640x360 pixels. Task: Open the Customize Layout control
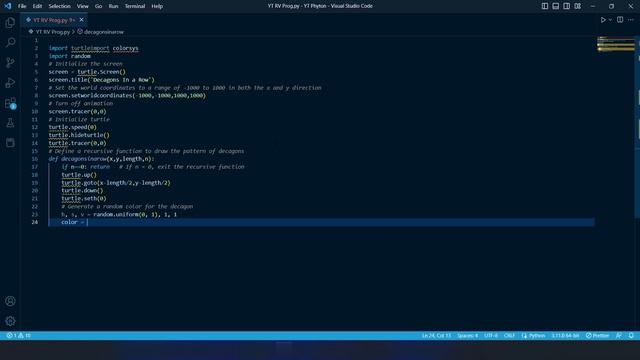coord(578,6)
